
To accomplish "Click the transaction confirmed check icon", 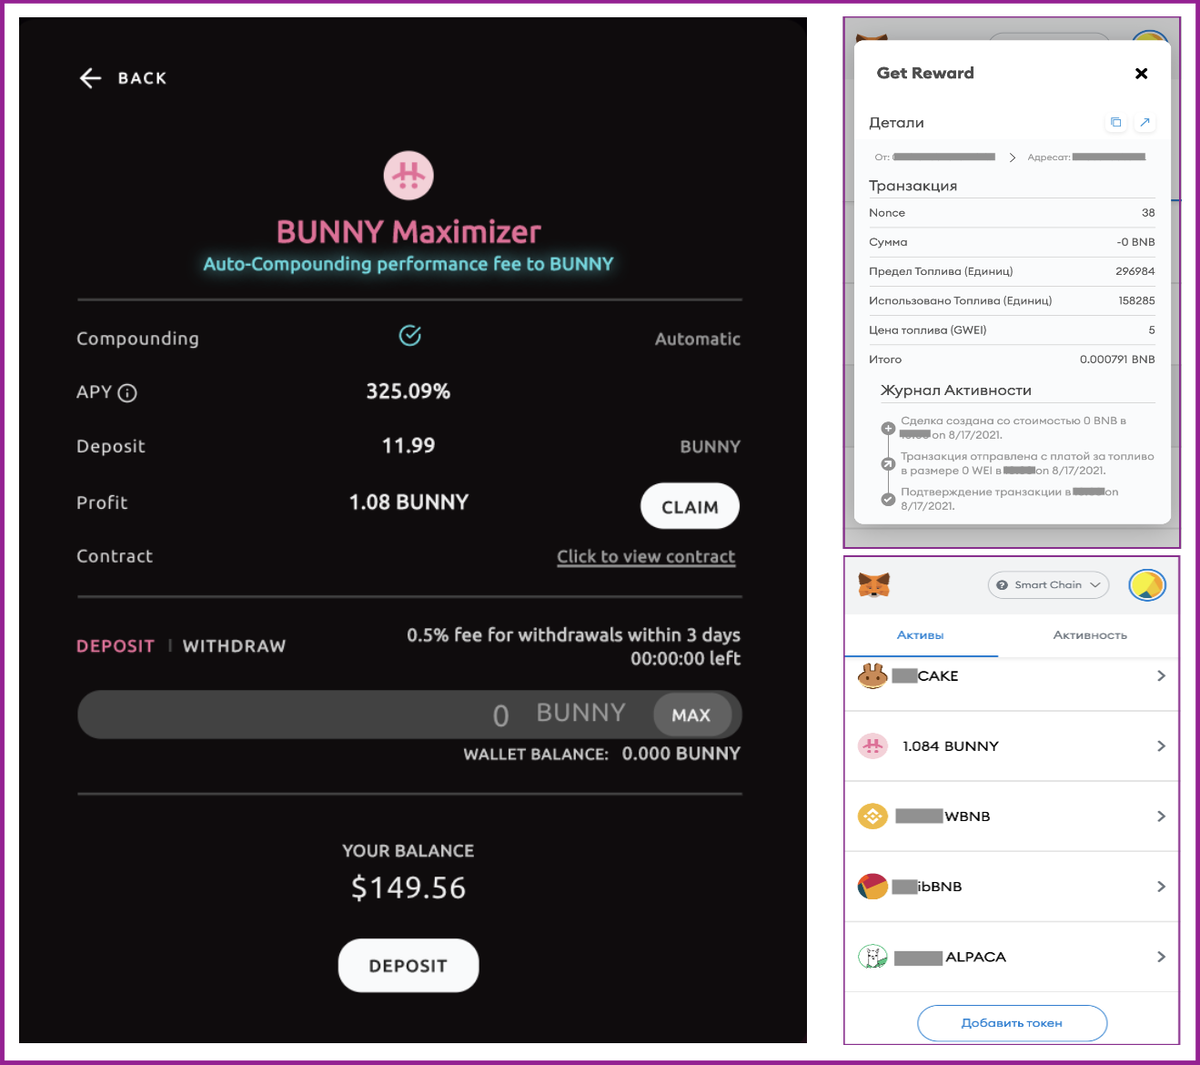I will click(x=888, y=499).
